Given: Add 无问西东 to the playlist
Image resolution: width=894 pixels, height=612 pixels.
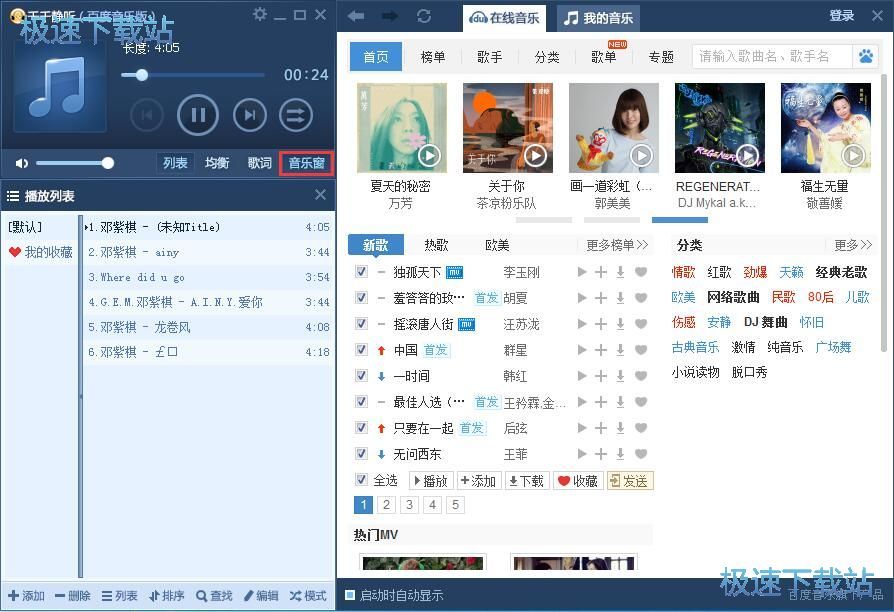Looking at the screenshot, I should [600, 454].
